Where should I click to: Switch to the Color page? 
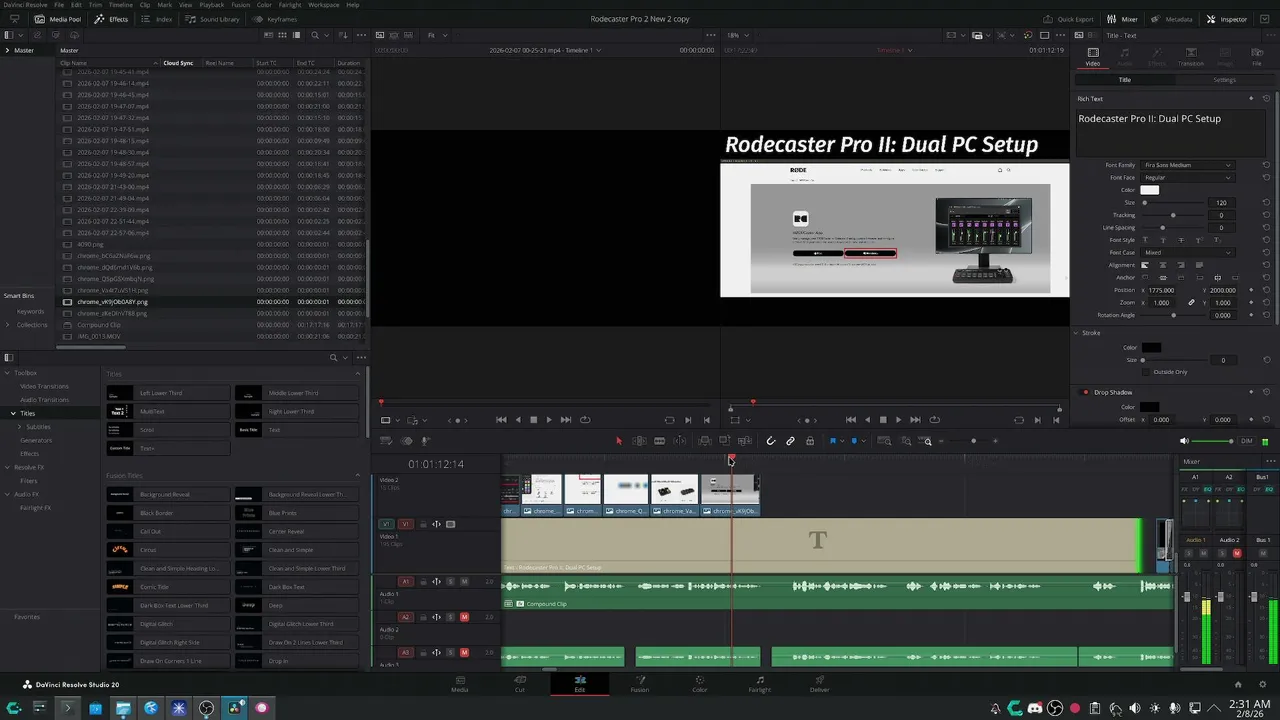pos(699,684)
